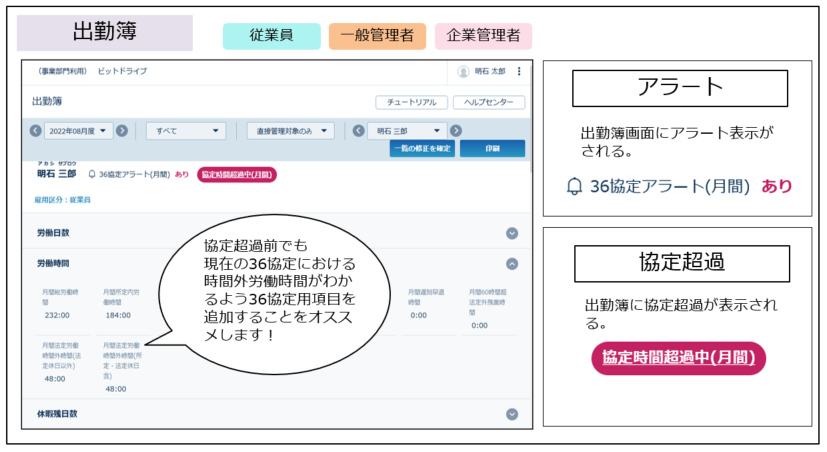This screenshot has width=827, height=452.
Task: Switch to previous employee before 明石 三郎
Action: click(x=355, y=131)
